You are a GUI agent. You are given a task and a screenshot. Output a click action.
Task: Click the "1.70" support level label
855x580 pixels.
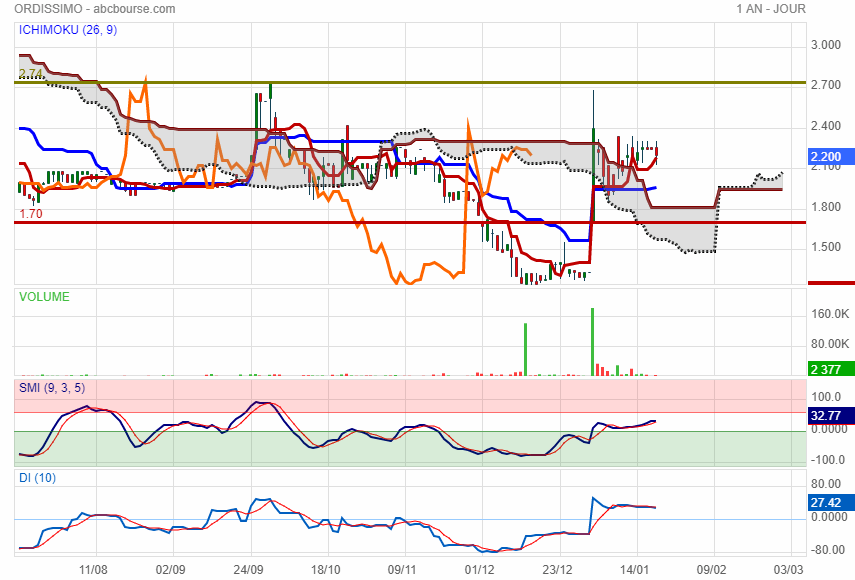coord(31,214)
